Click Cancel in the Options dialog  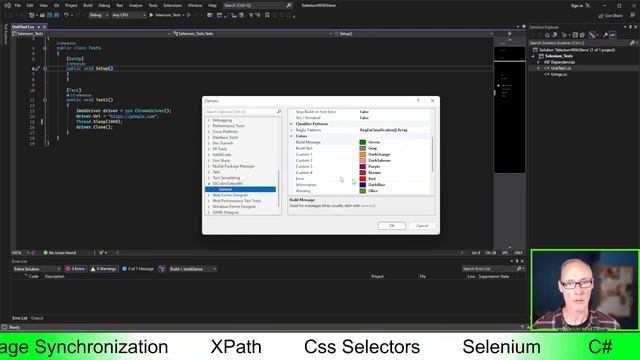click(x=422, y=226)
